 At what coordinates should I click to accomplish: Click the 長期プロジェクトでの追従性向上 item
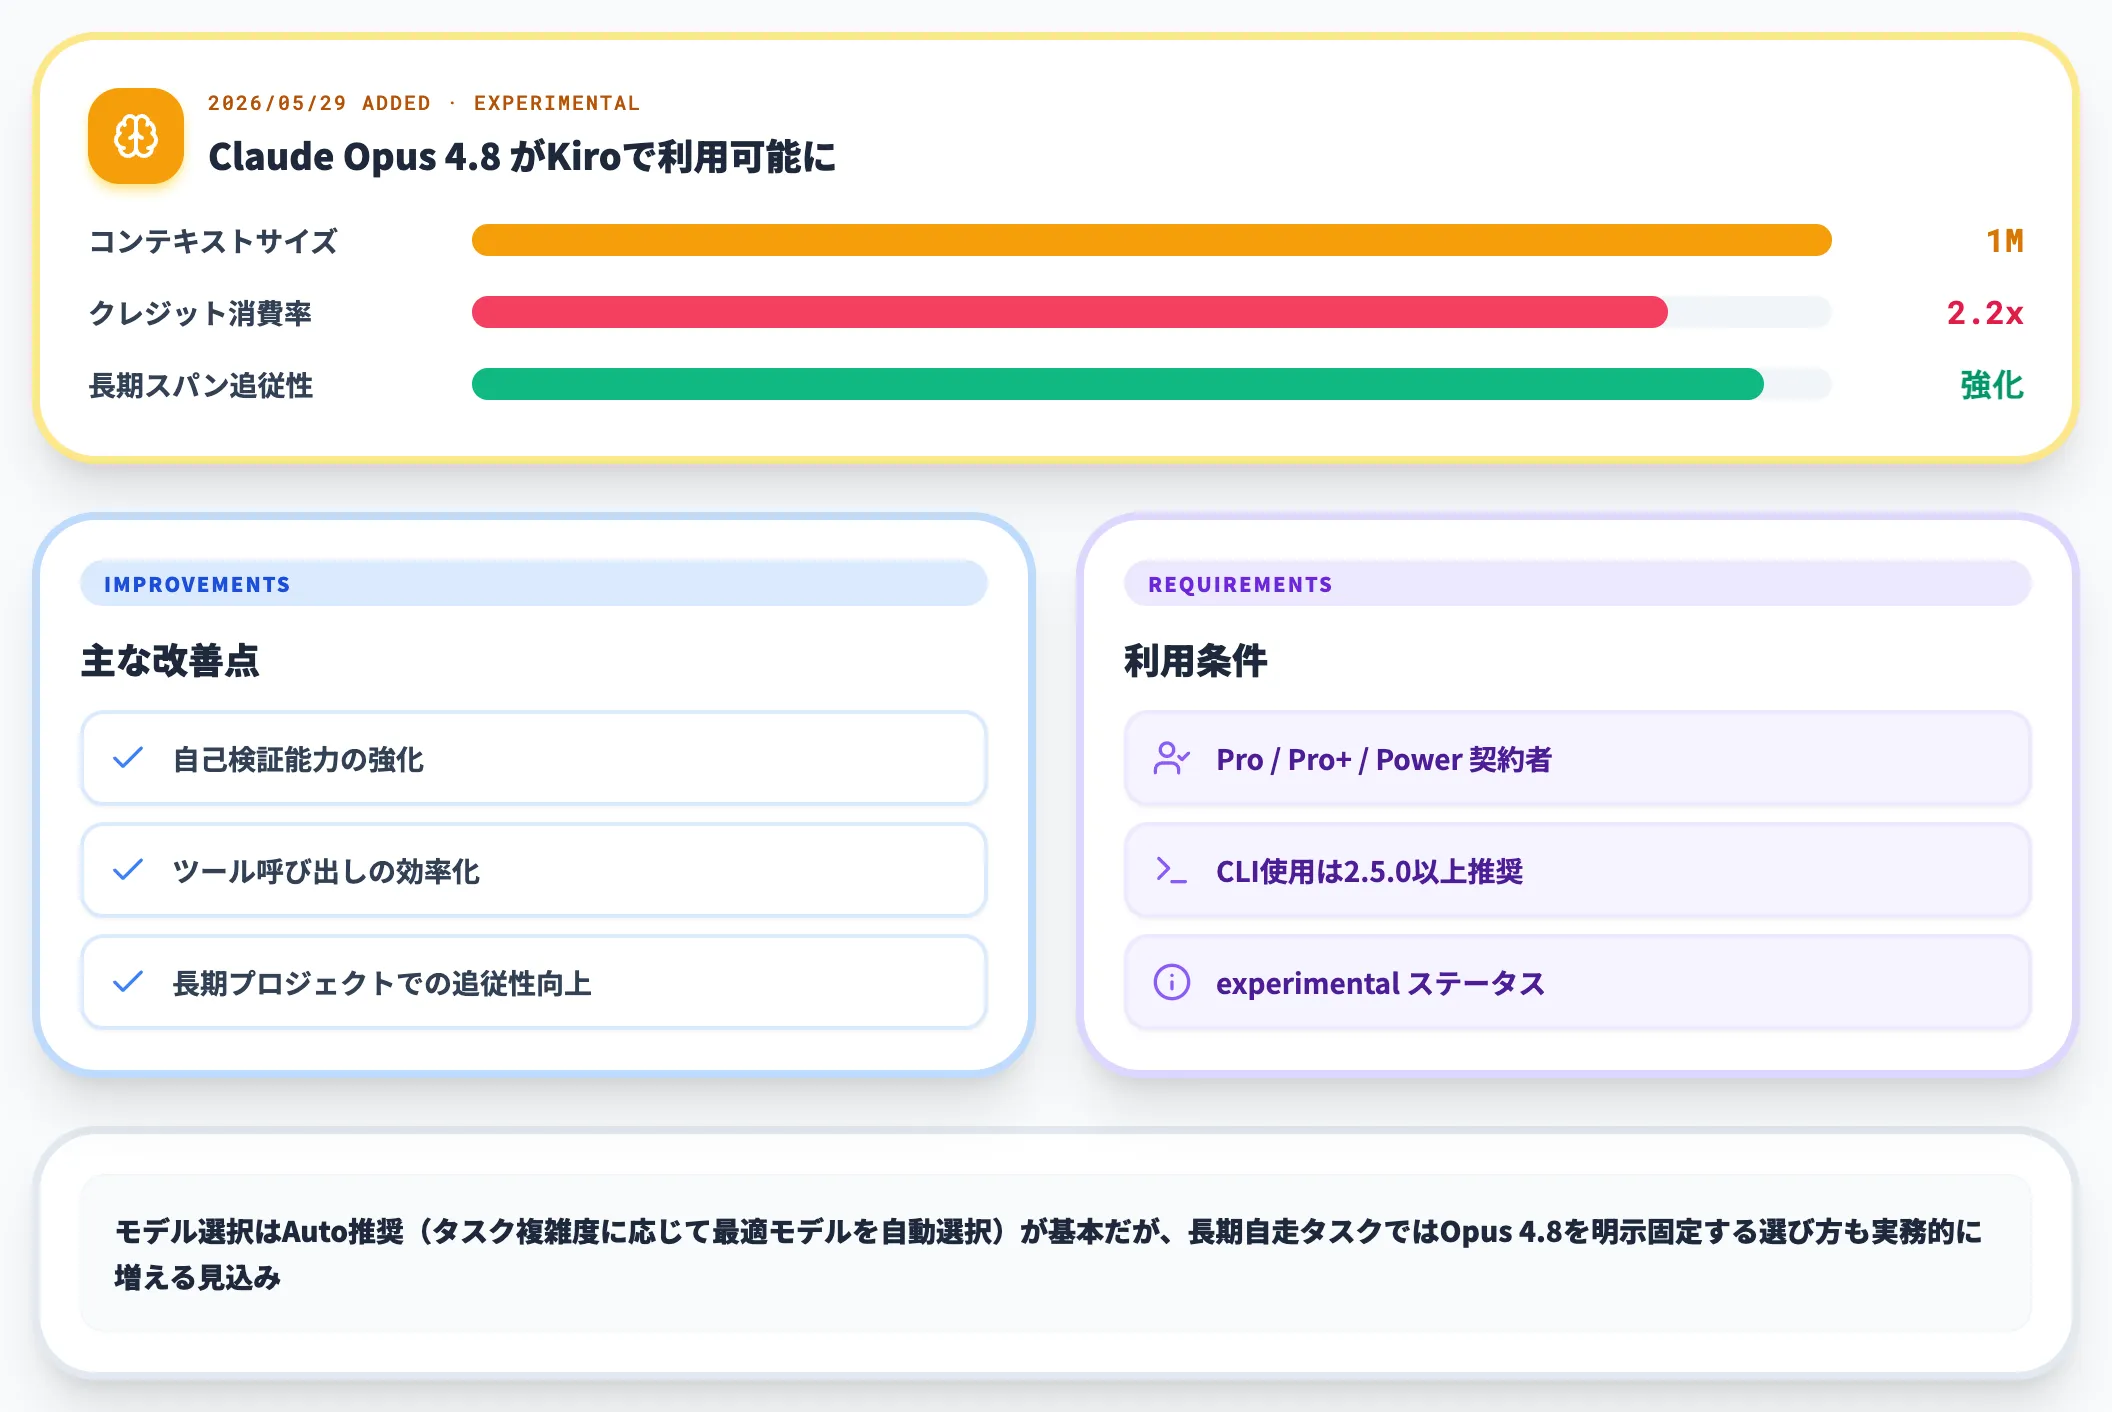click(534, 982)
